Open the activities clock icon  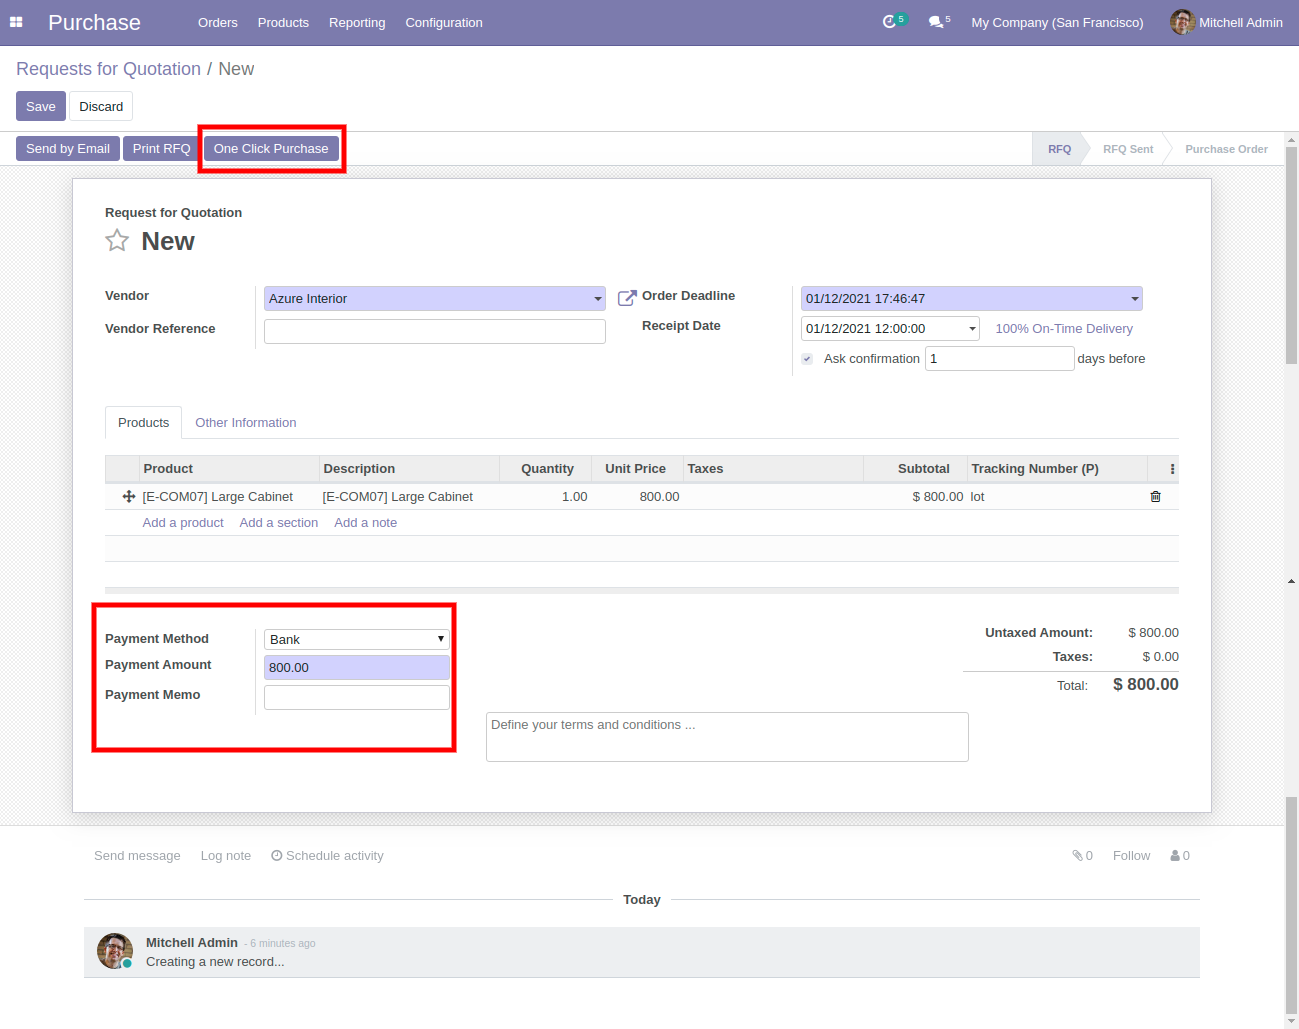click(889, 22)
